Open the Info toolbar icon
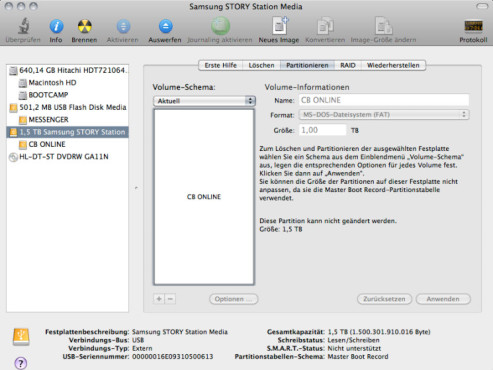Screen dimensions: 493x370 click(56, 26)
